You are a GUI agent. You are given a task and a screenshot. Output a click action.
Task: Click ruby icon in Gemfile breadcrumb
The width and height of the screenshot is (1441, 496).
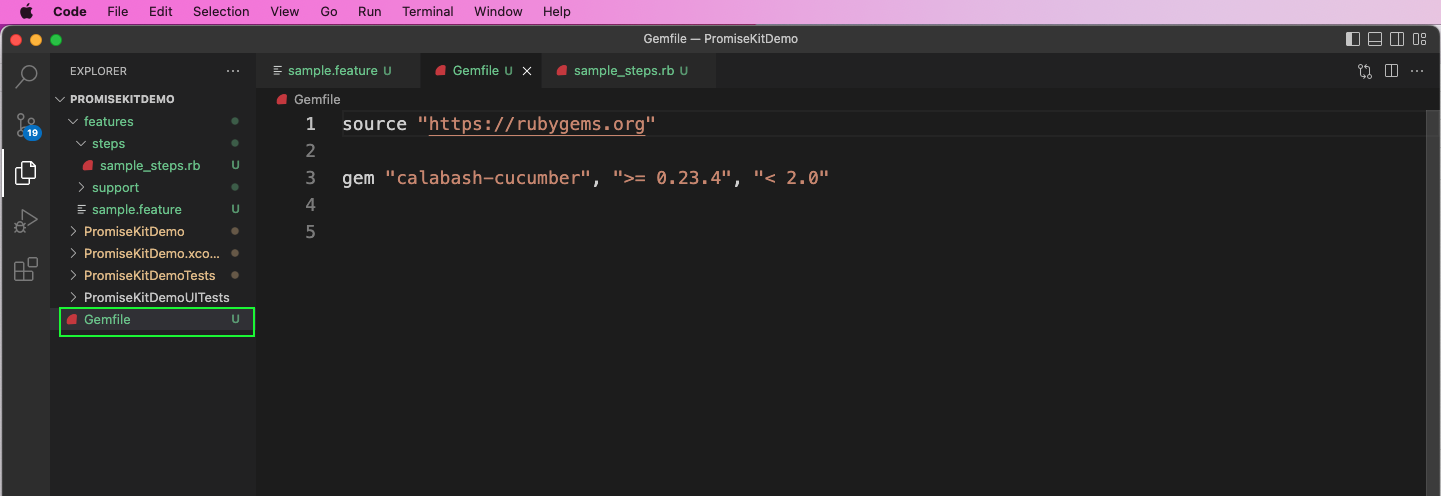282,100
